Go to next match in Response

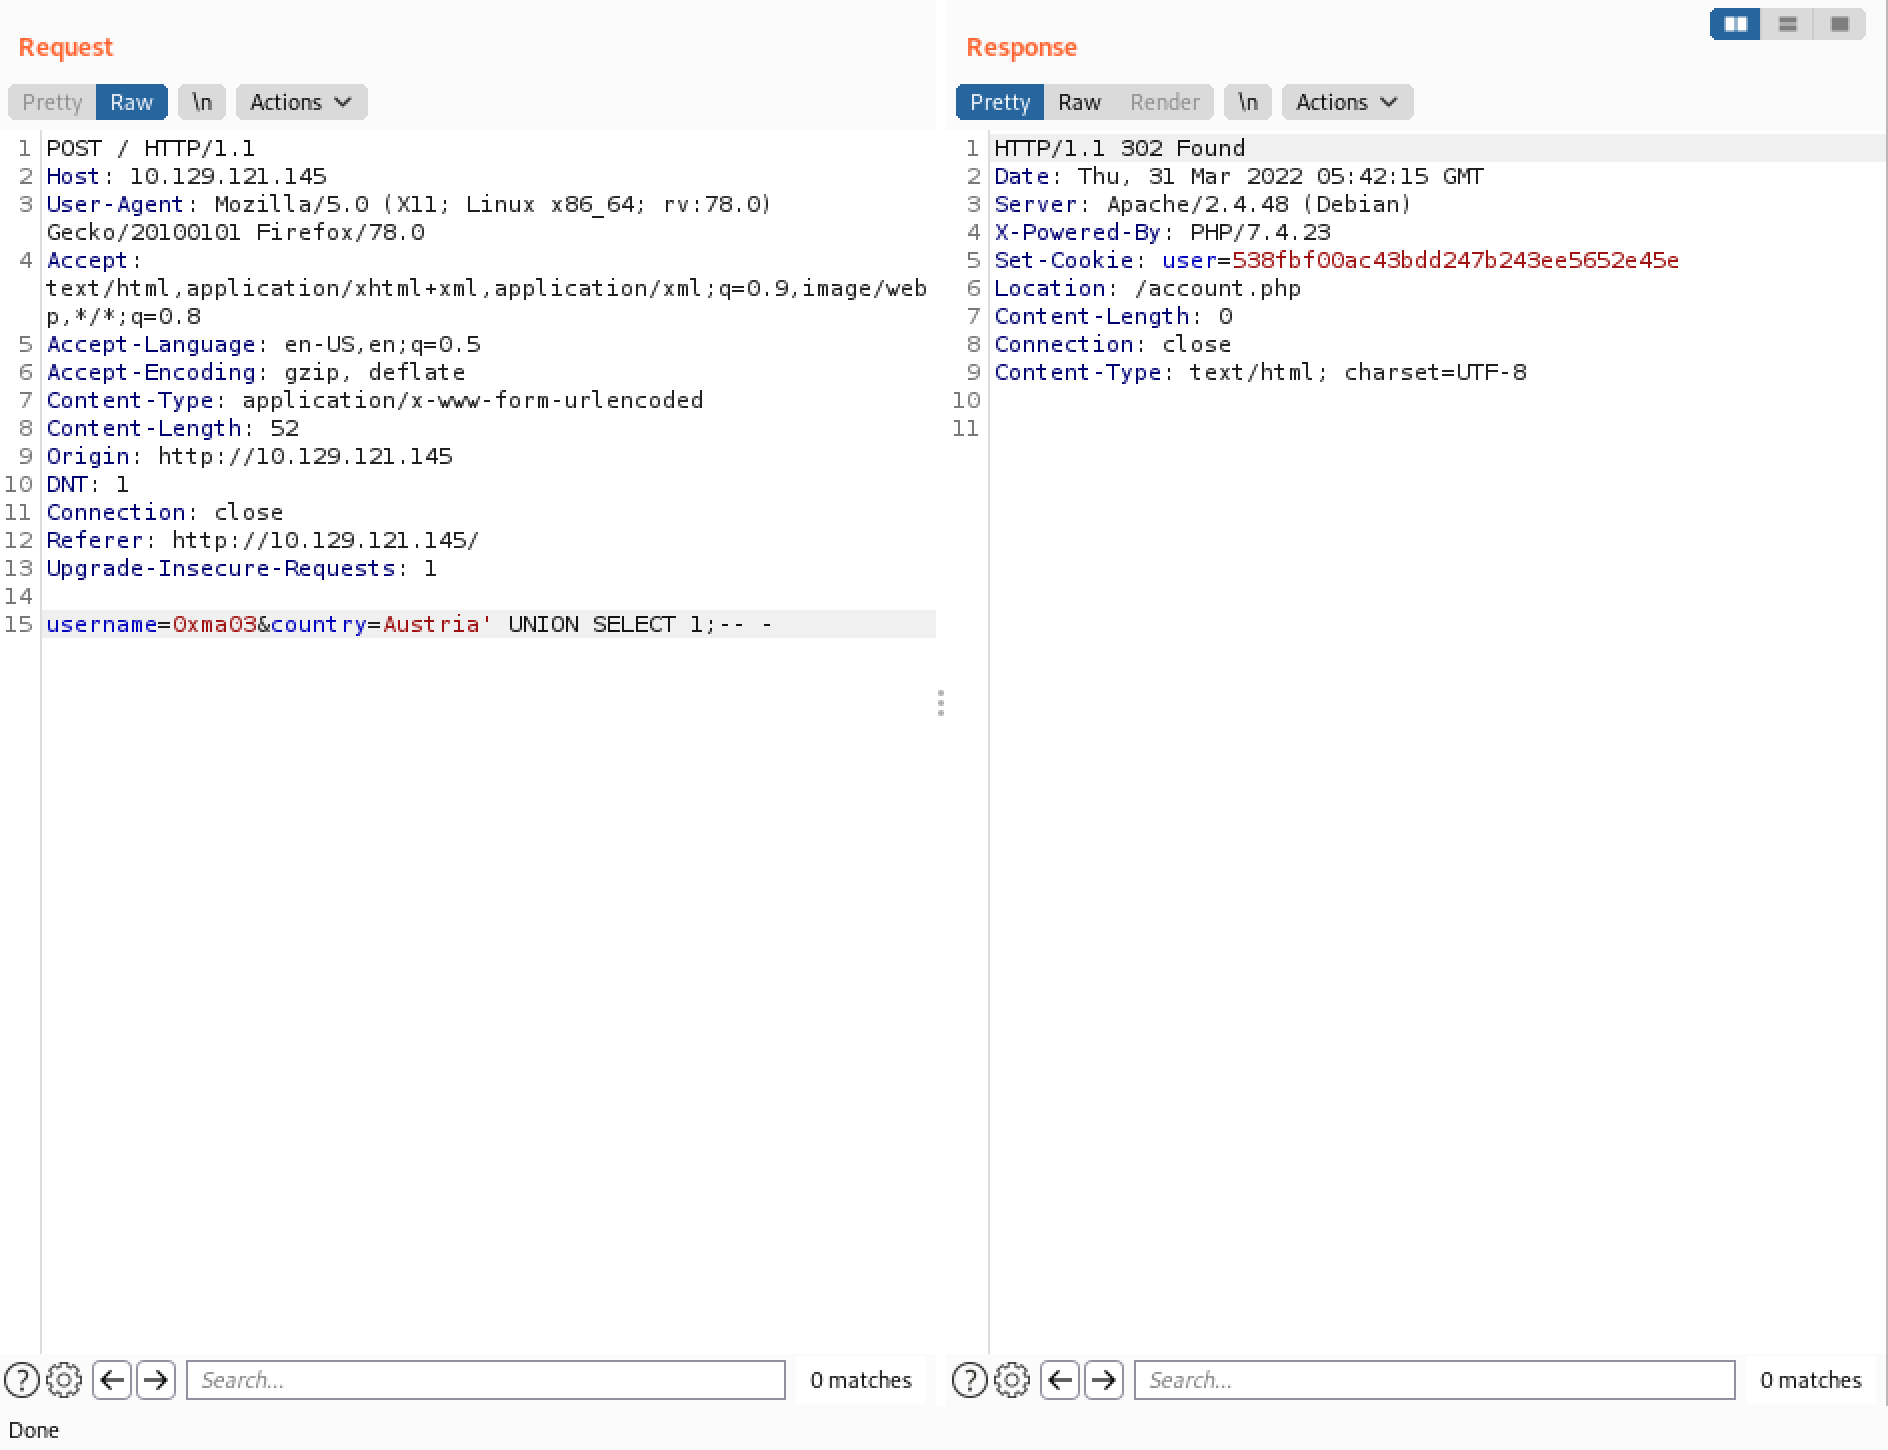point(1104,1380)
